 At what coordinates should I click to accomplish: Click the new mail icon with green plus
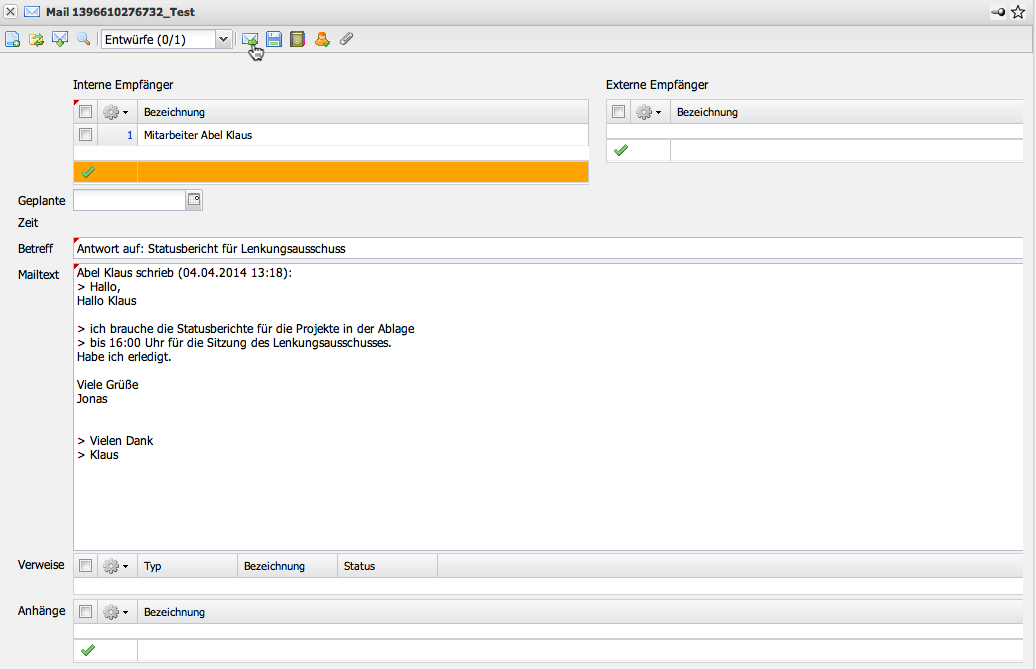[x=13, y=39]
